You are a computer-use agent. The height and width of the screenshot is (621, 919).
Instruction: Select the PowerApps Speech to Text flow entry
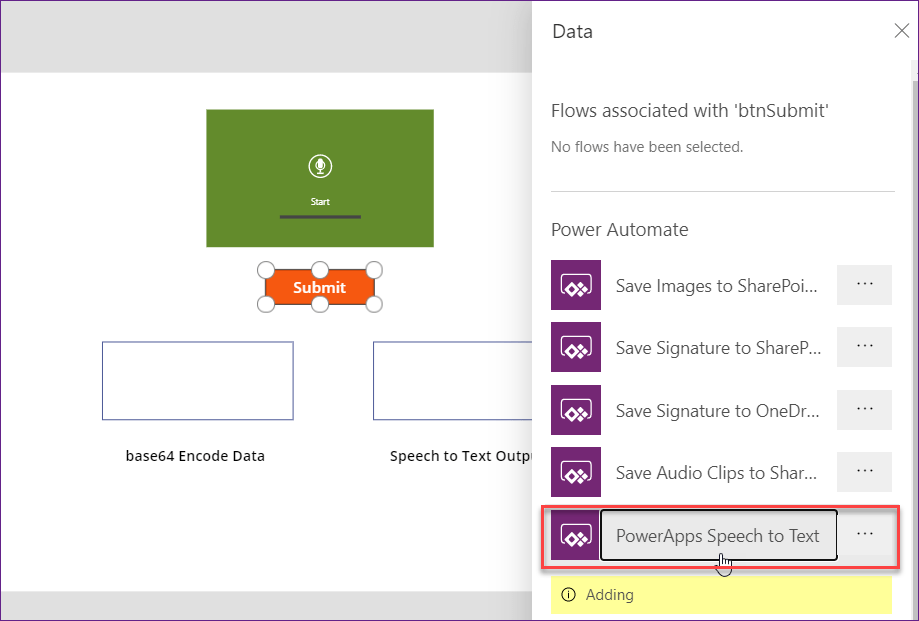point(718,535)
